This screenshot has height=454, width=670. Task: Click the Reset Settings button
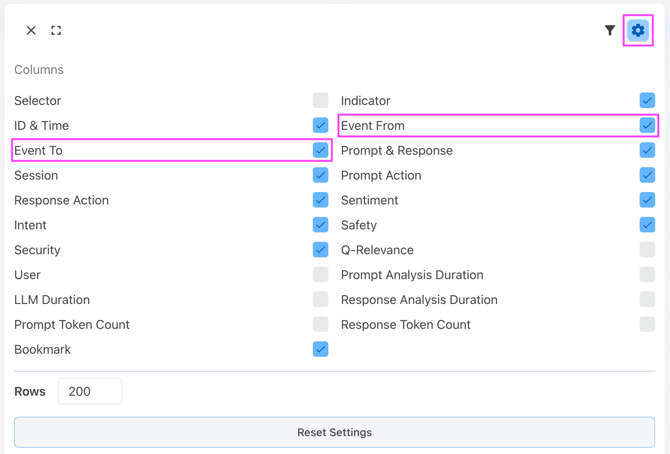click(x=334, y=432)
